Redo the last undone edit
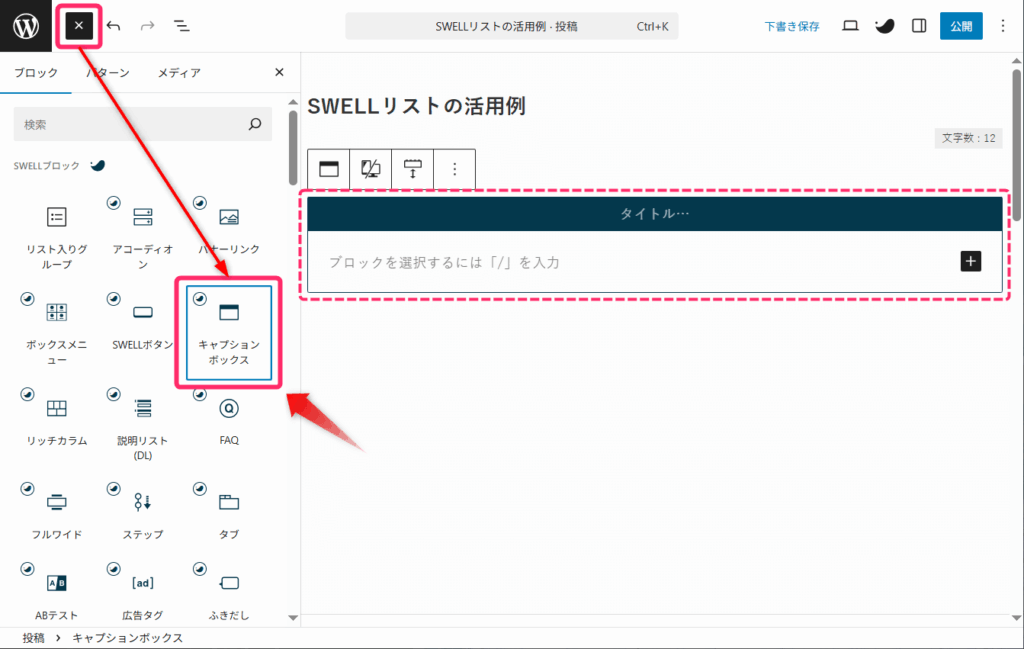This screenshot has width=1024, height=649. (x=148, y=26)
